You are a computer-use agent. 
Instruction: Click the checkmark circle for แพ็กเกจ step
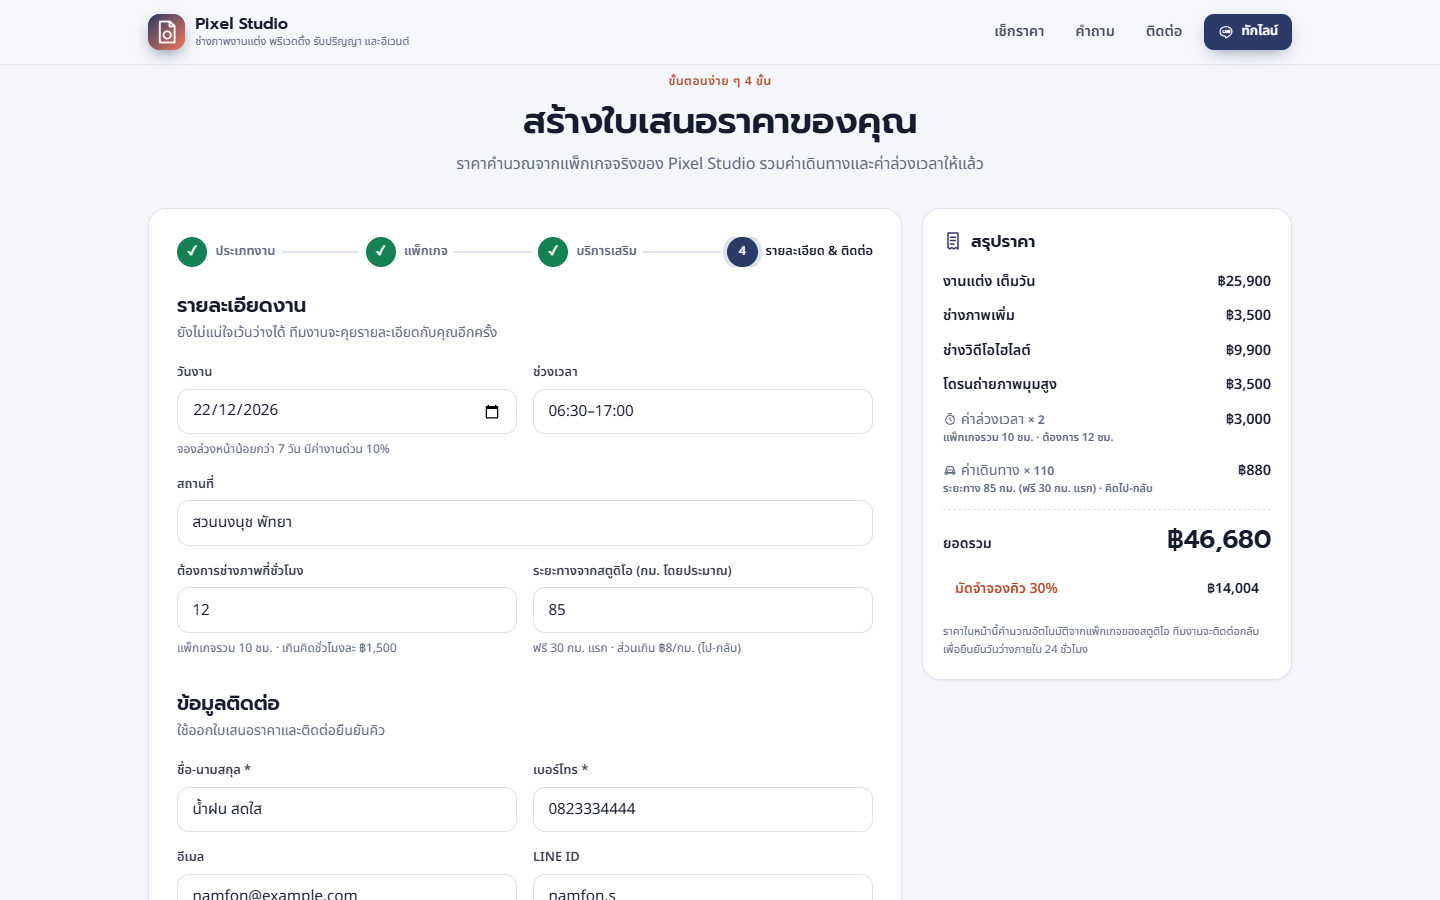381,252
